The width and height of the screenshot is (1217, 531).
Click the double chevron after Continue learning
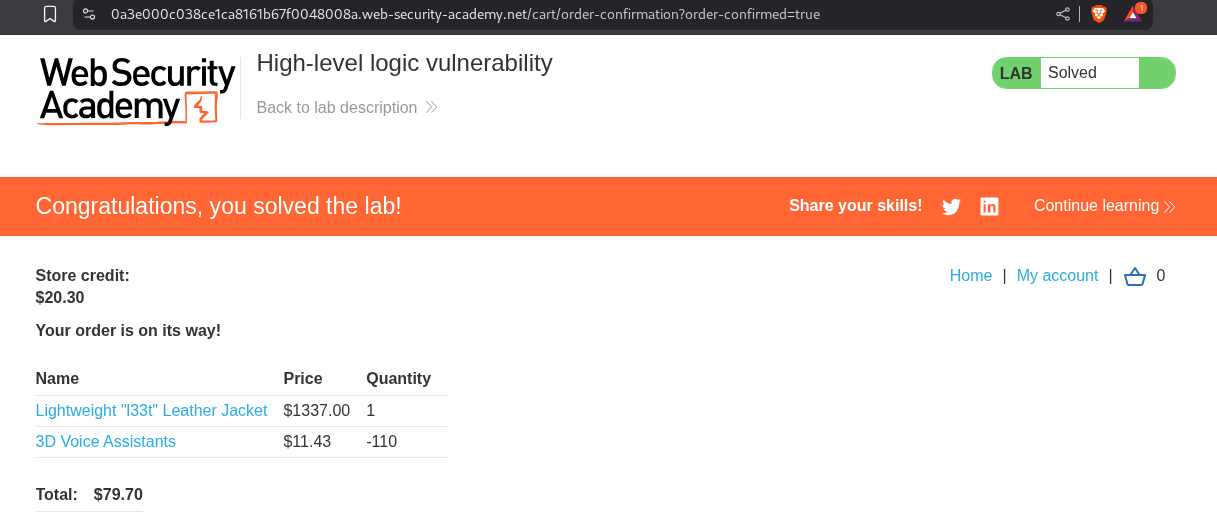click(x=1169, y=207)
